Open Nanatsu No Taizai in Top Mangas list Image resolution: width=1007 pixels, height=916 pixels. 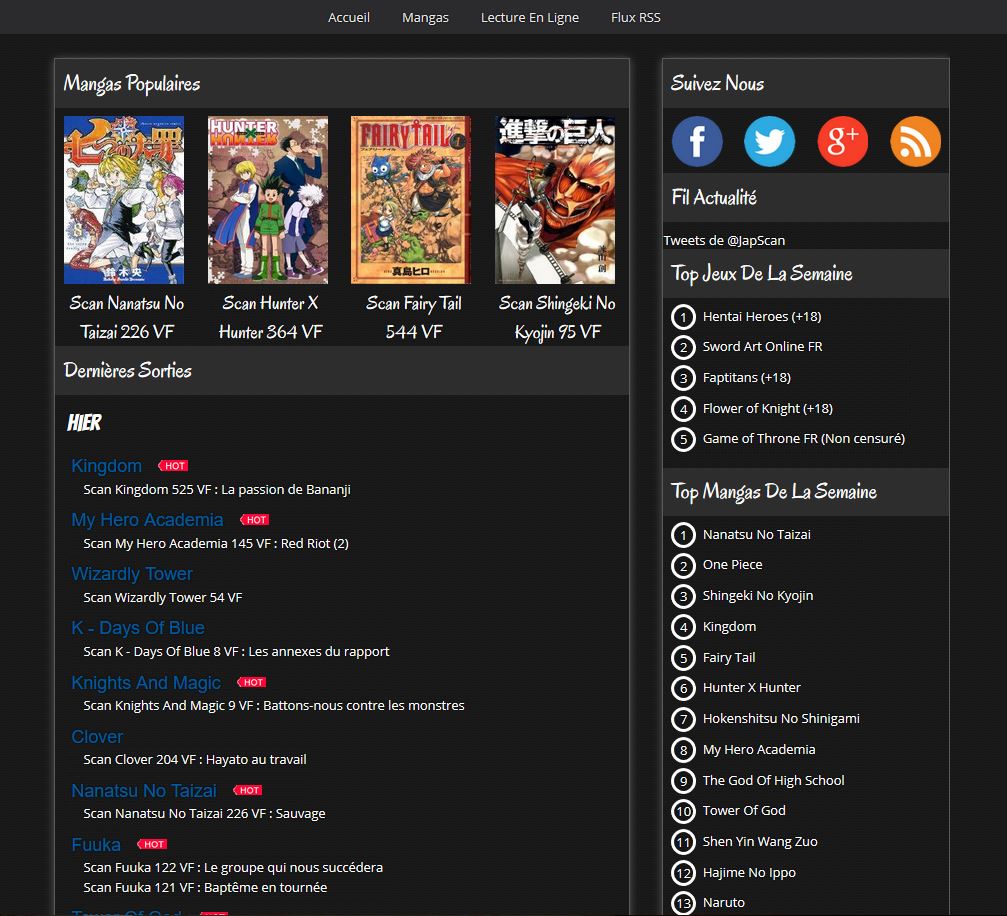tap(757, 534)
